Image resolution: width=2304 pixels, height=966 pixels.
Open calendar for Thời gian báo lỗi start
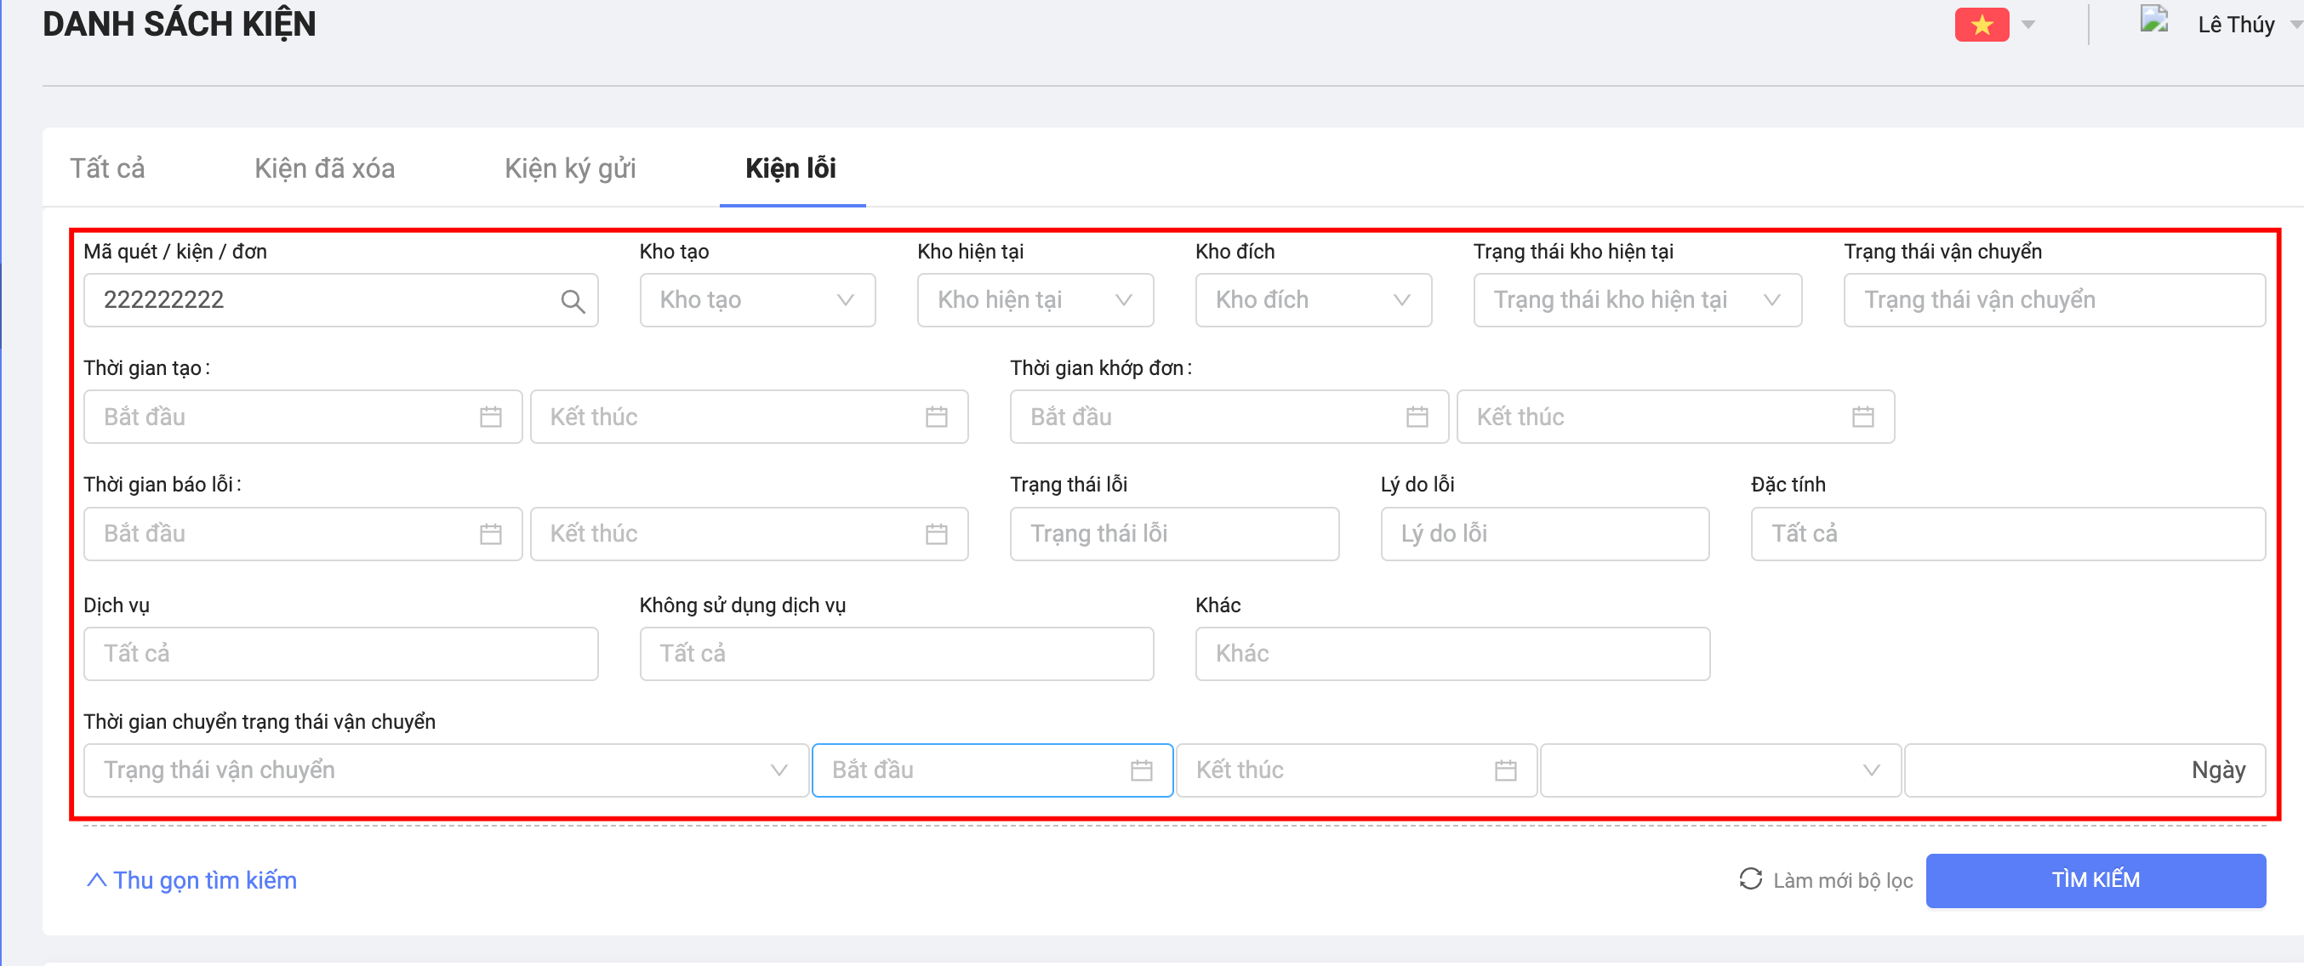click(x=490, y=534)
